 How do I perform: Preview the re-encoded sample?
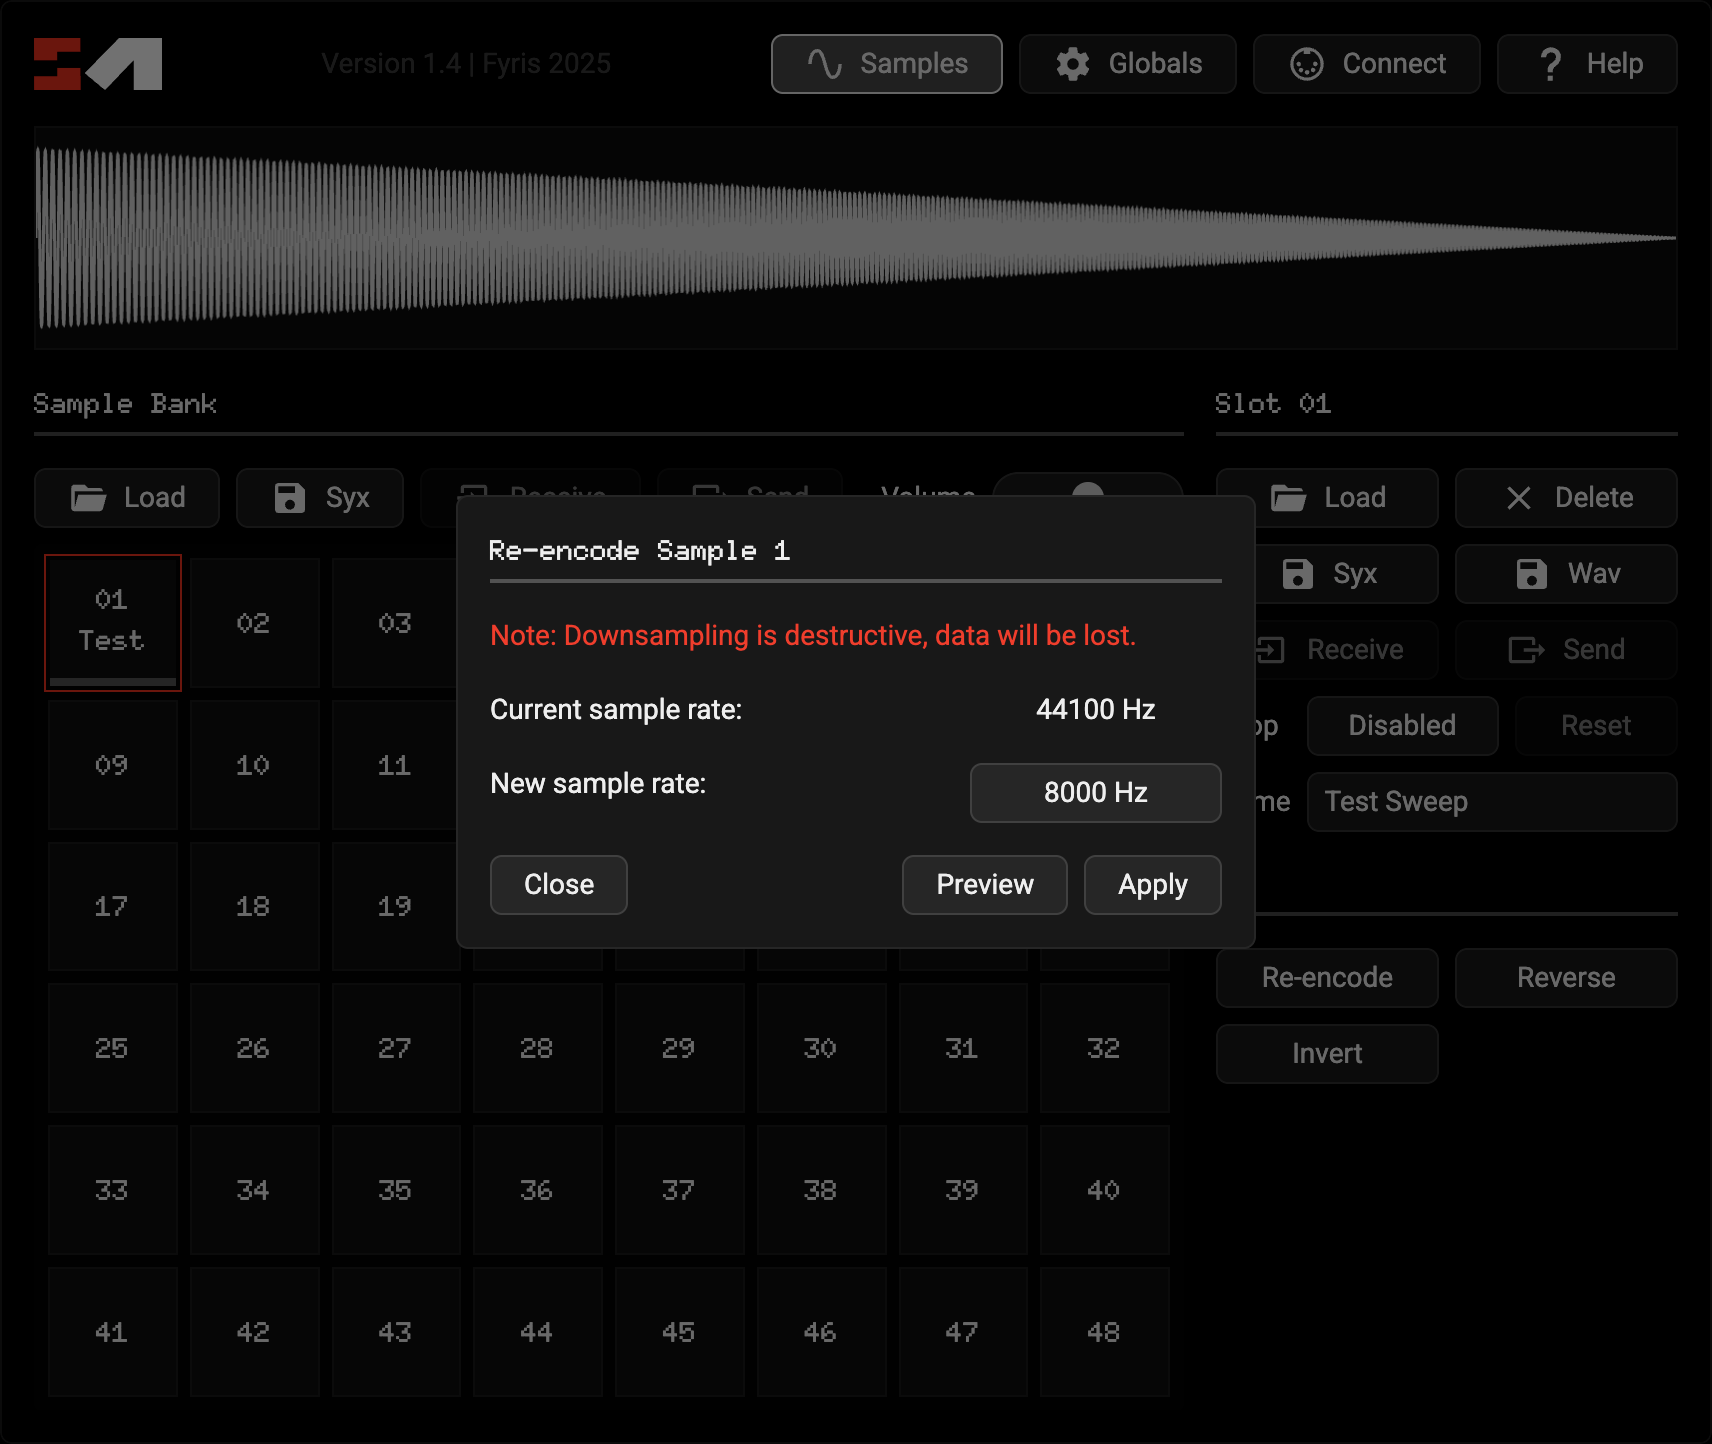click(984, 885)
